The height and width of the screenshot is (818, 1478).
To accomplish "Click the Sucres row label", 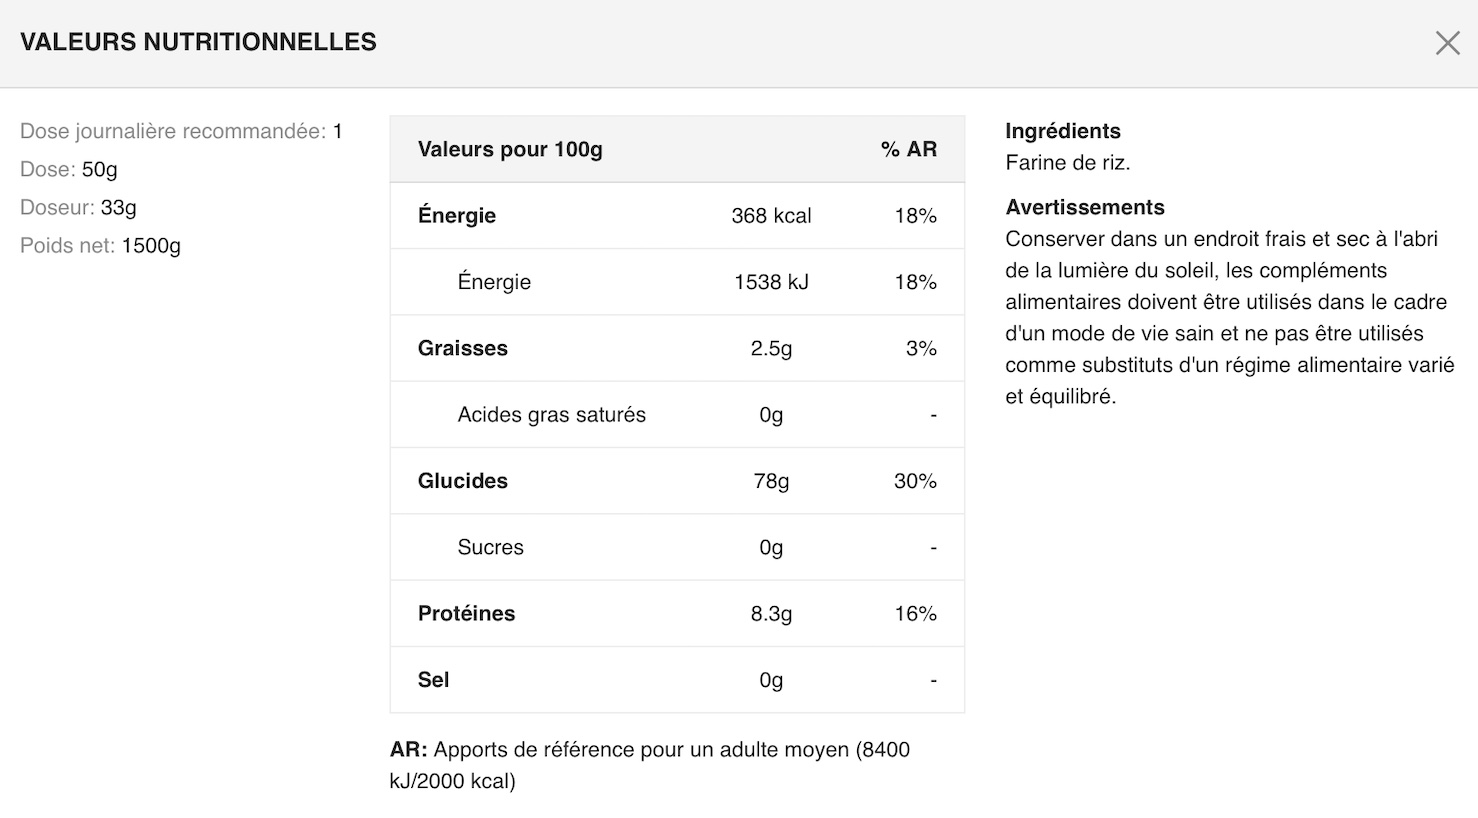I will [490, 547].
